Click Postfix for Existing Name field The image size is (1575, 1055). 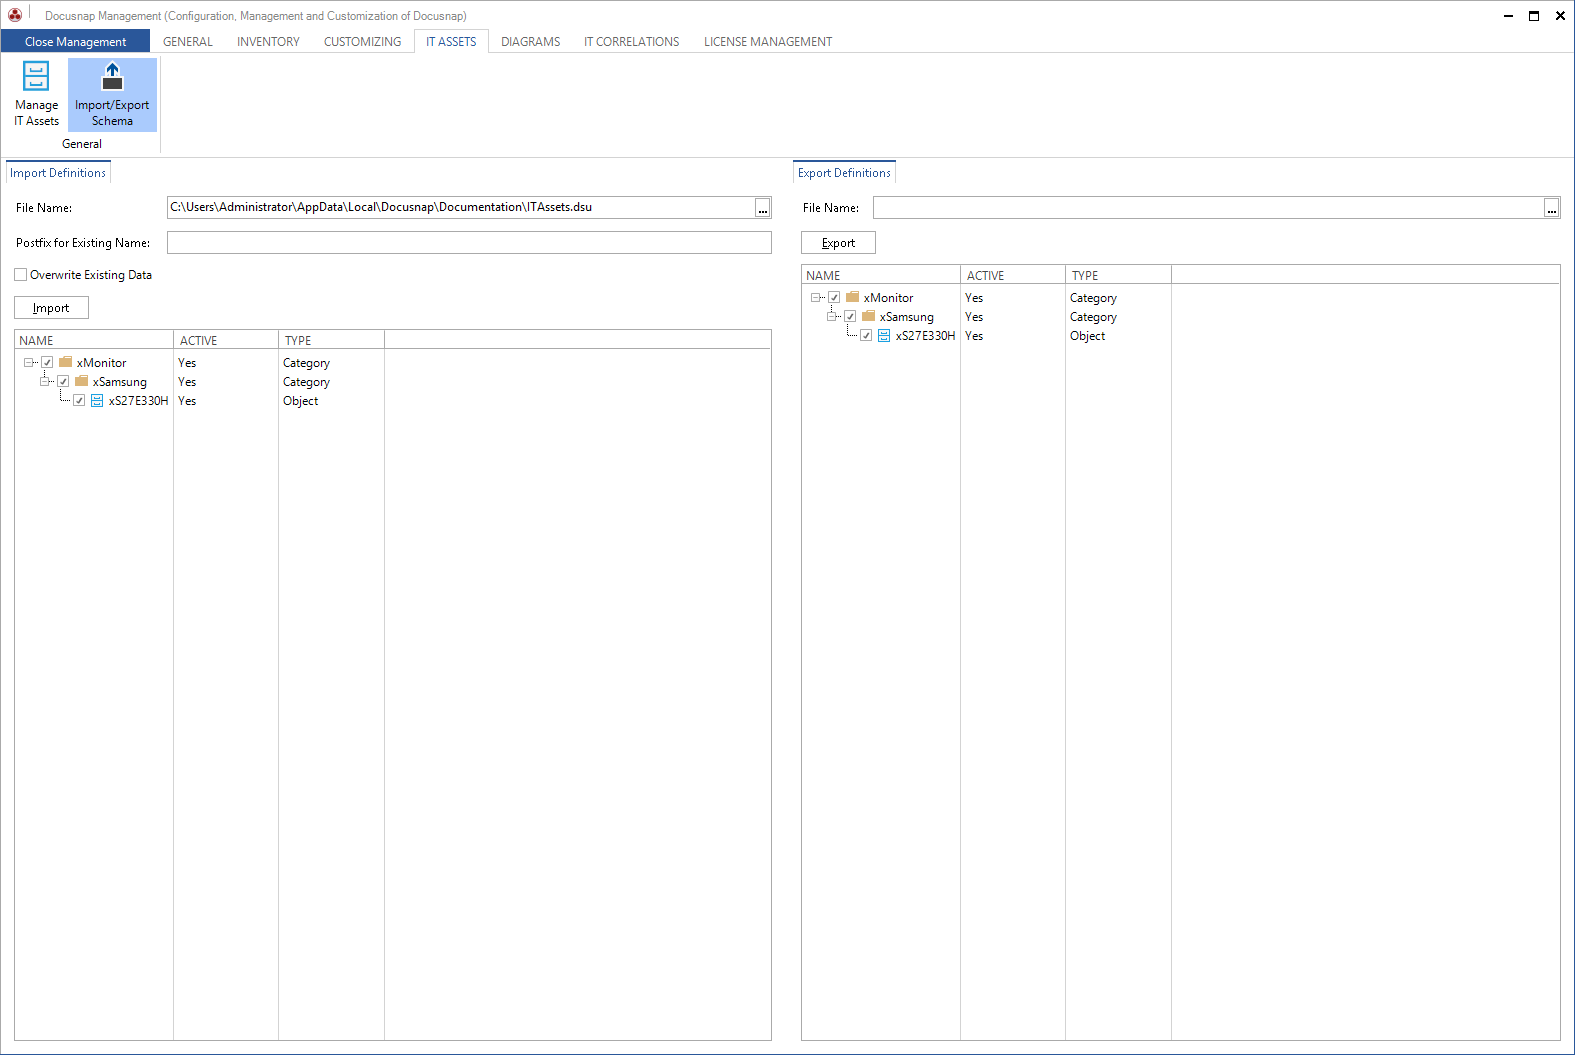pos(469,242)
